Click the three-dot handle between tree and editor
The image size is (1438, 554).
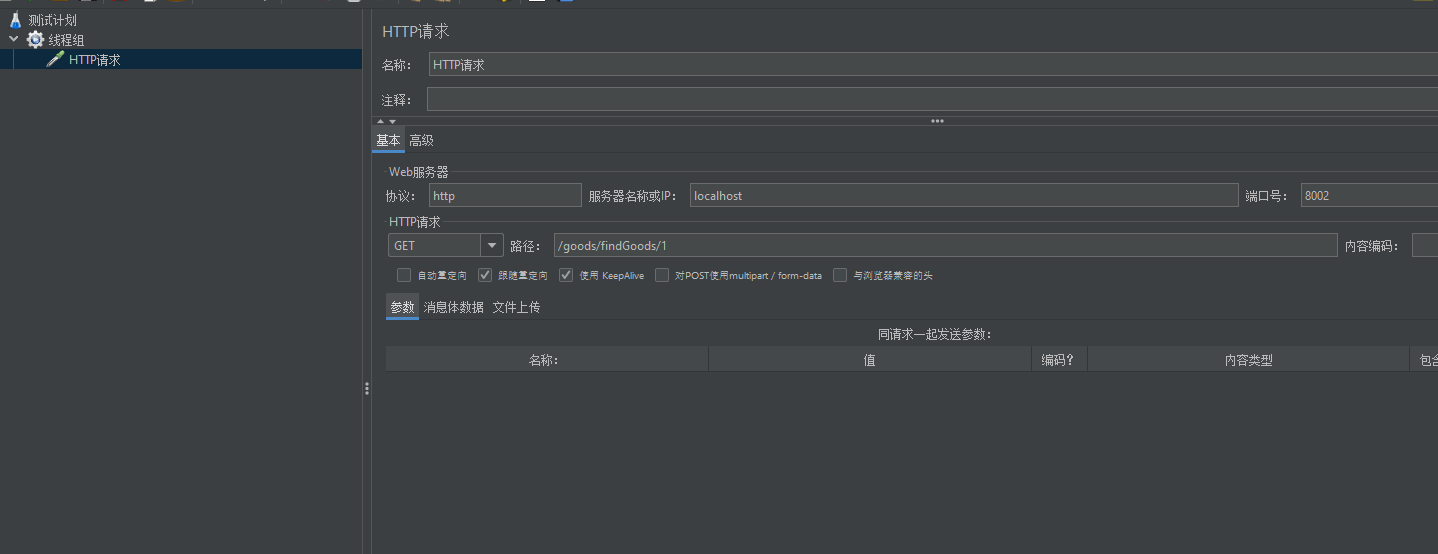pos(367,389)
